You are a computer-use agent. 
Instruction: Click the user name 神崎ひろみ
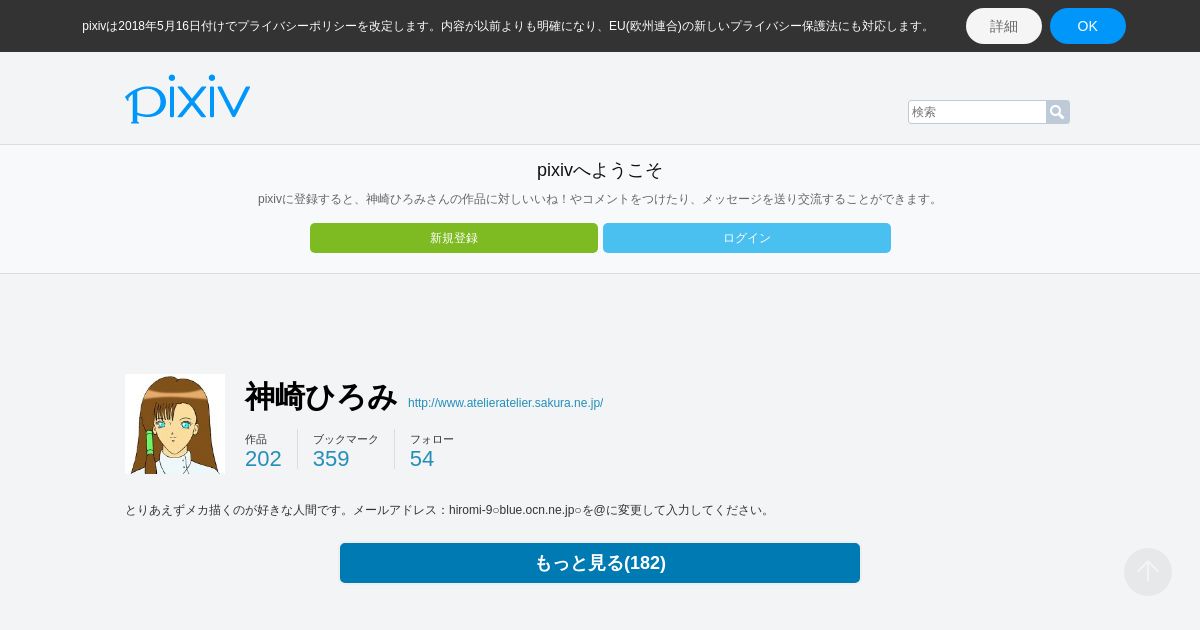(321, 396)
